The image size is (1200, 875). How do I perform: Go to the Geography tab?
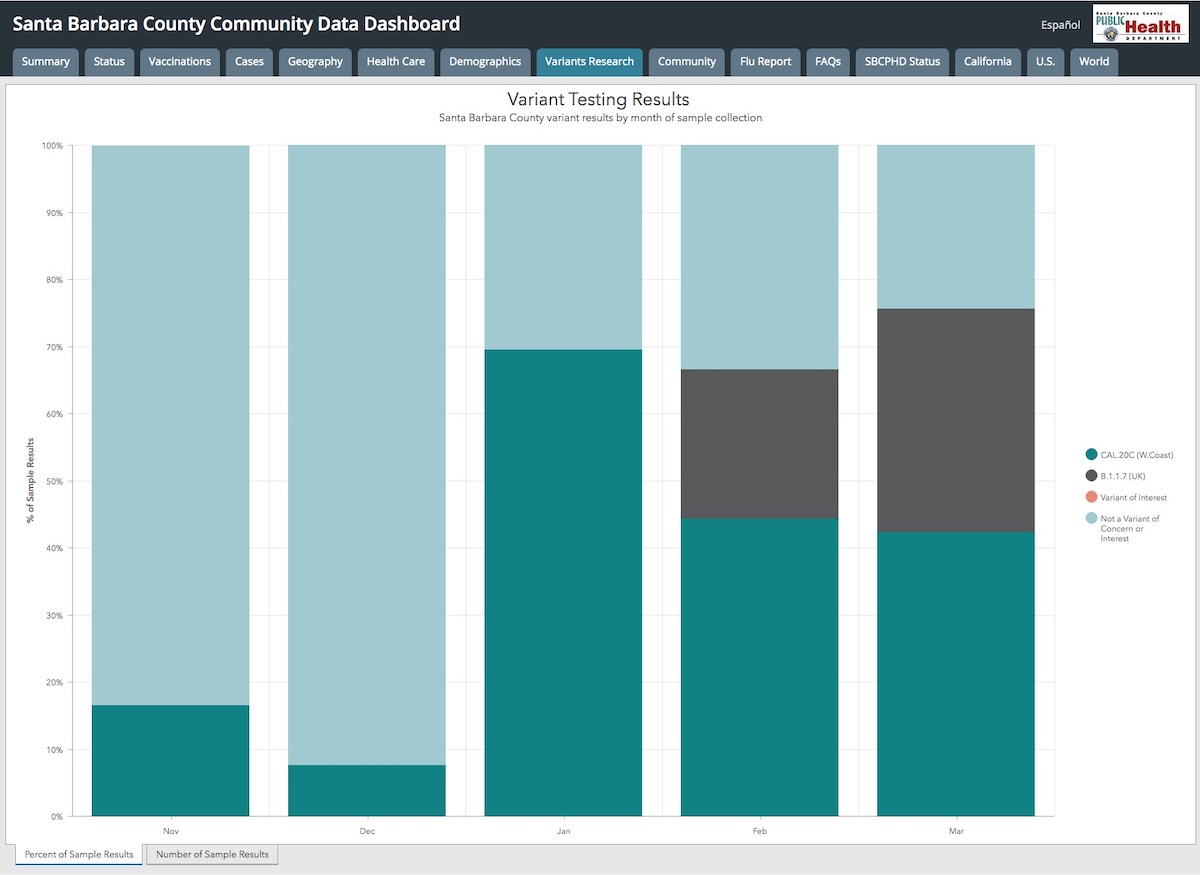(x=315, y=62)
